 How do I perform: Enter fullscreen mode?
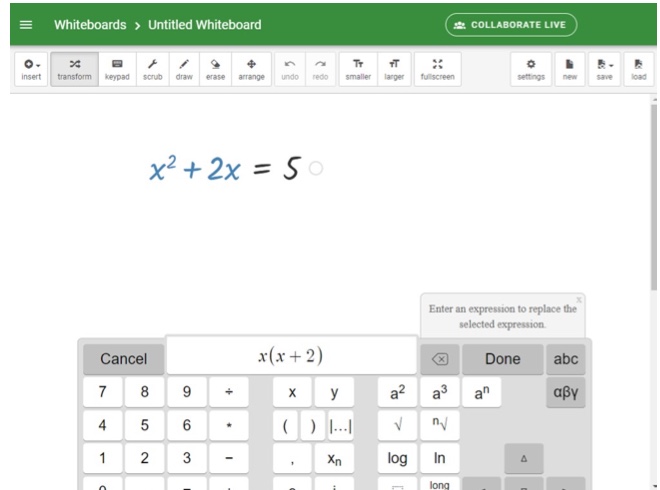(x=438, y=69)
